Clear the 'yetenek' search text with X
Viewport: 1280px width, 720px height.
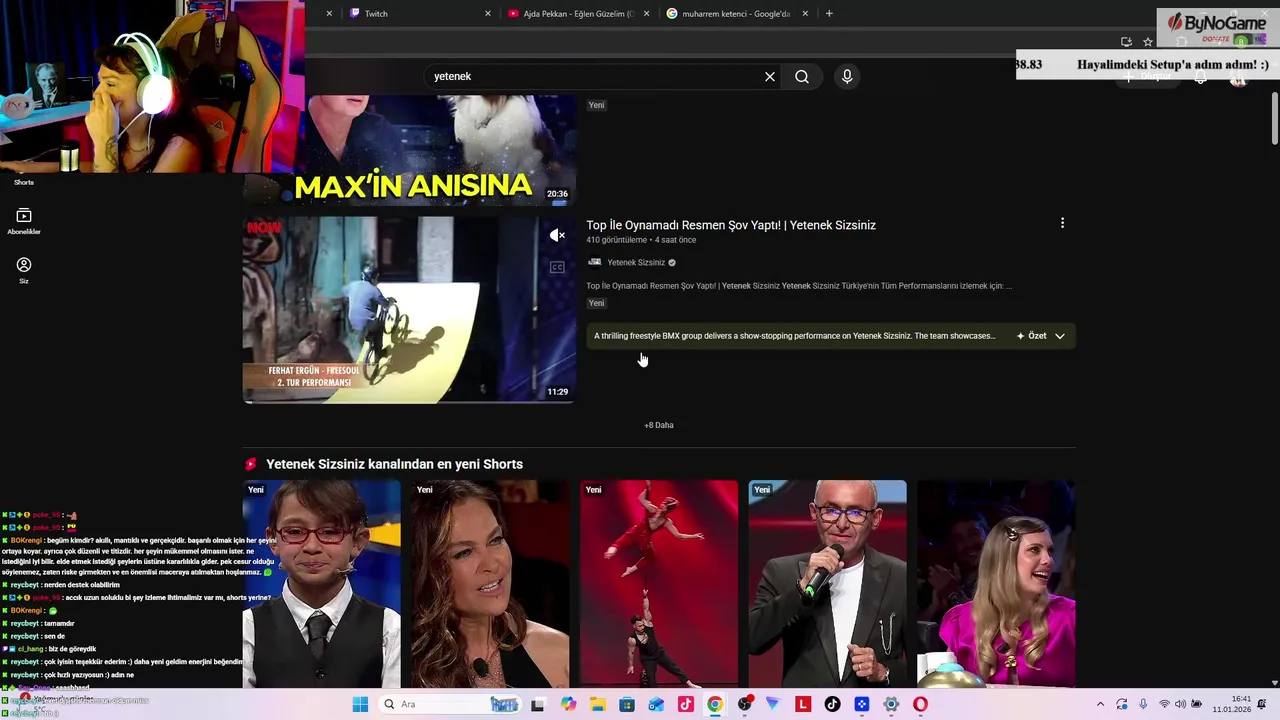click(x=770, y=77)
